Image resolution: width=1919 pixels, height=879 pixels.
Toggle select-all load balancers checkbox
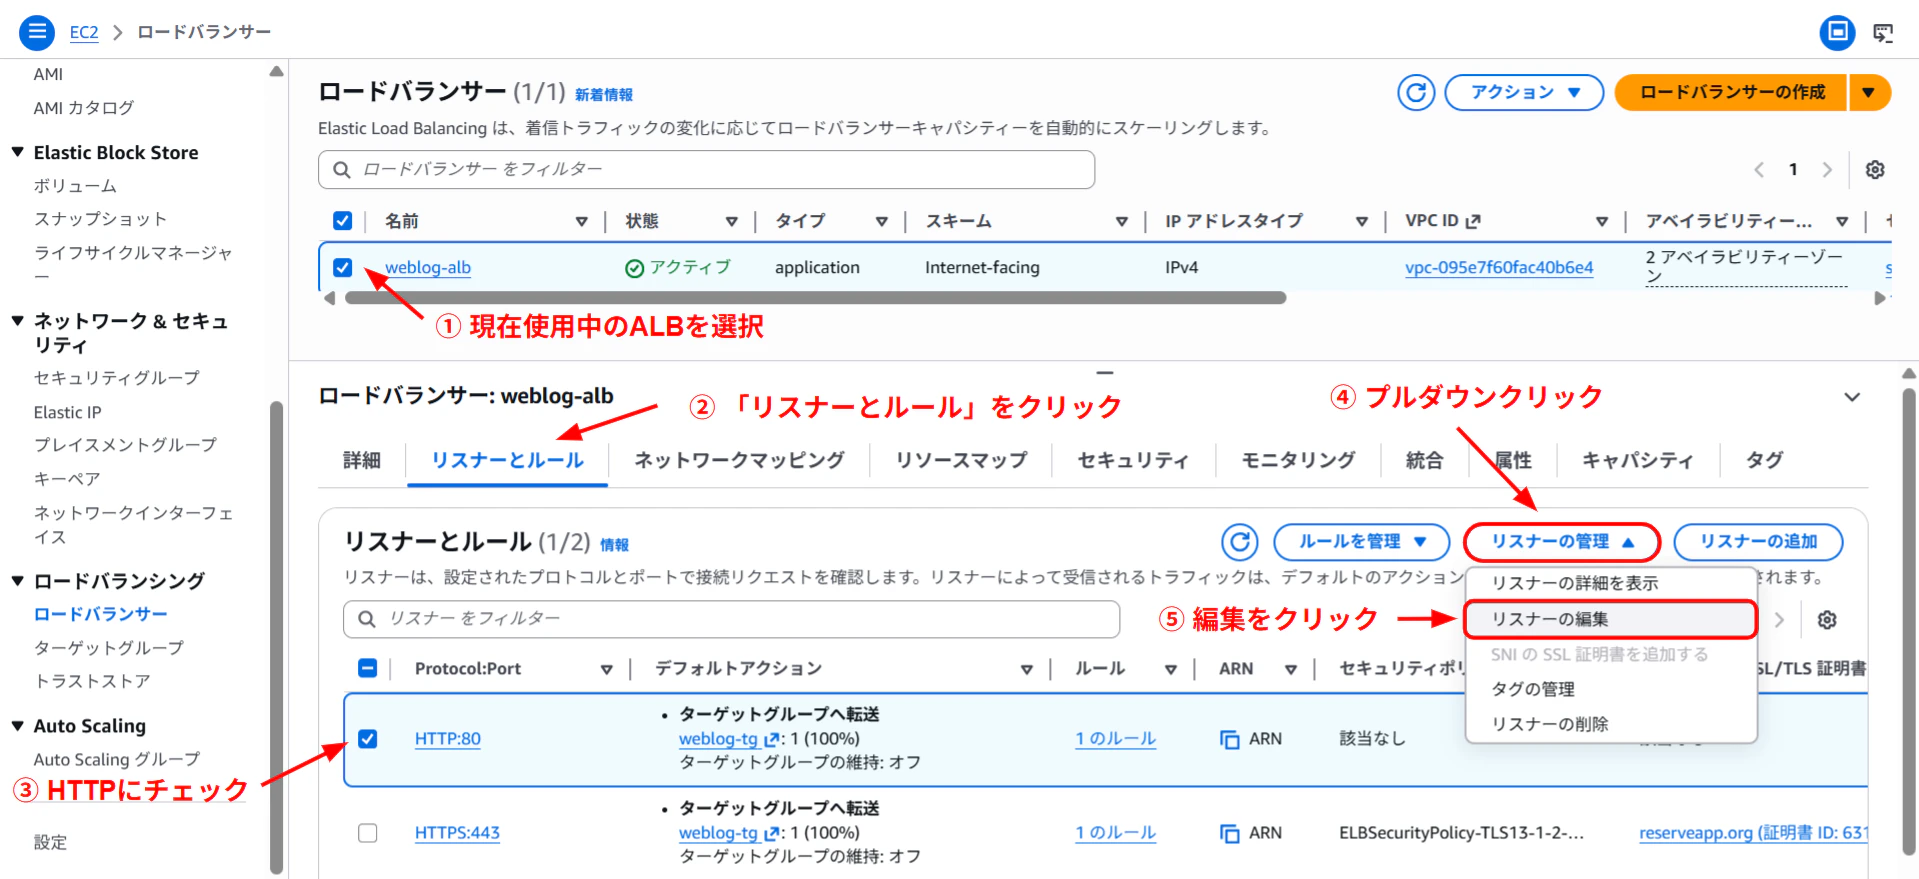(x=342, y=221)
